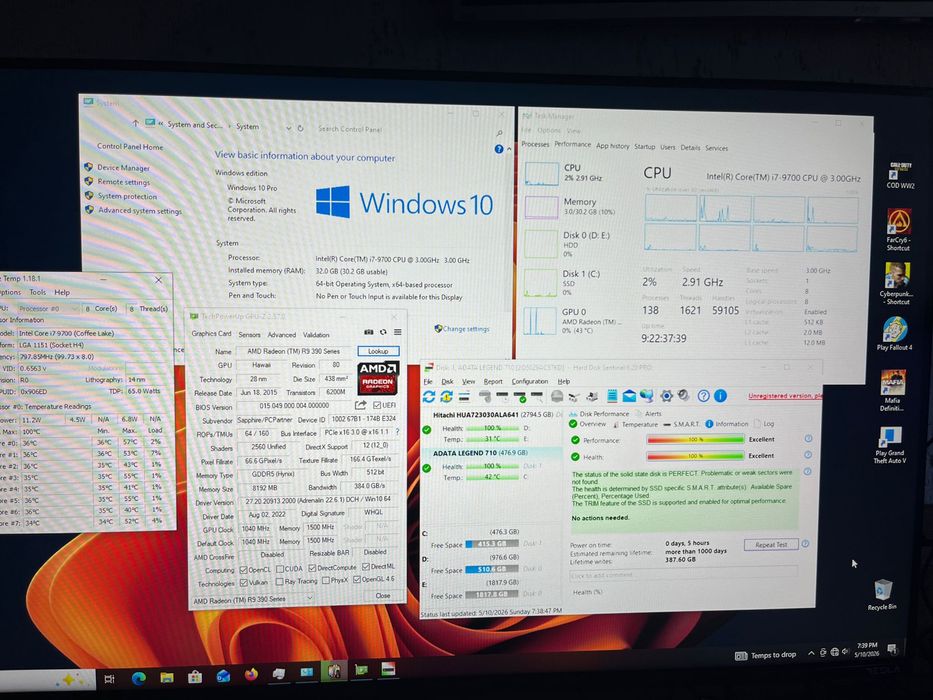Open File Explorer from the taskbar
Viewport: 933px width, 700px height.
pos(167,677)
